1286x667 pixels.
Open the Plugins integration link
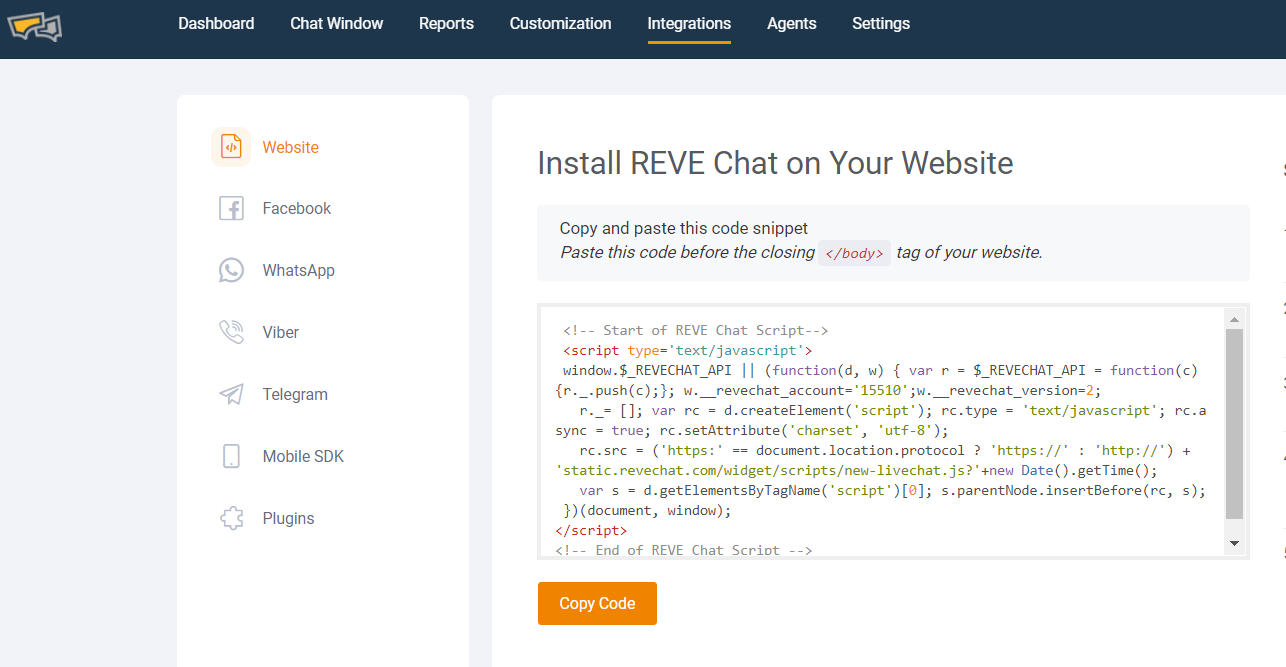click(289, 518)
